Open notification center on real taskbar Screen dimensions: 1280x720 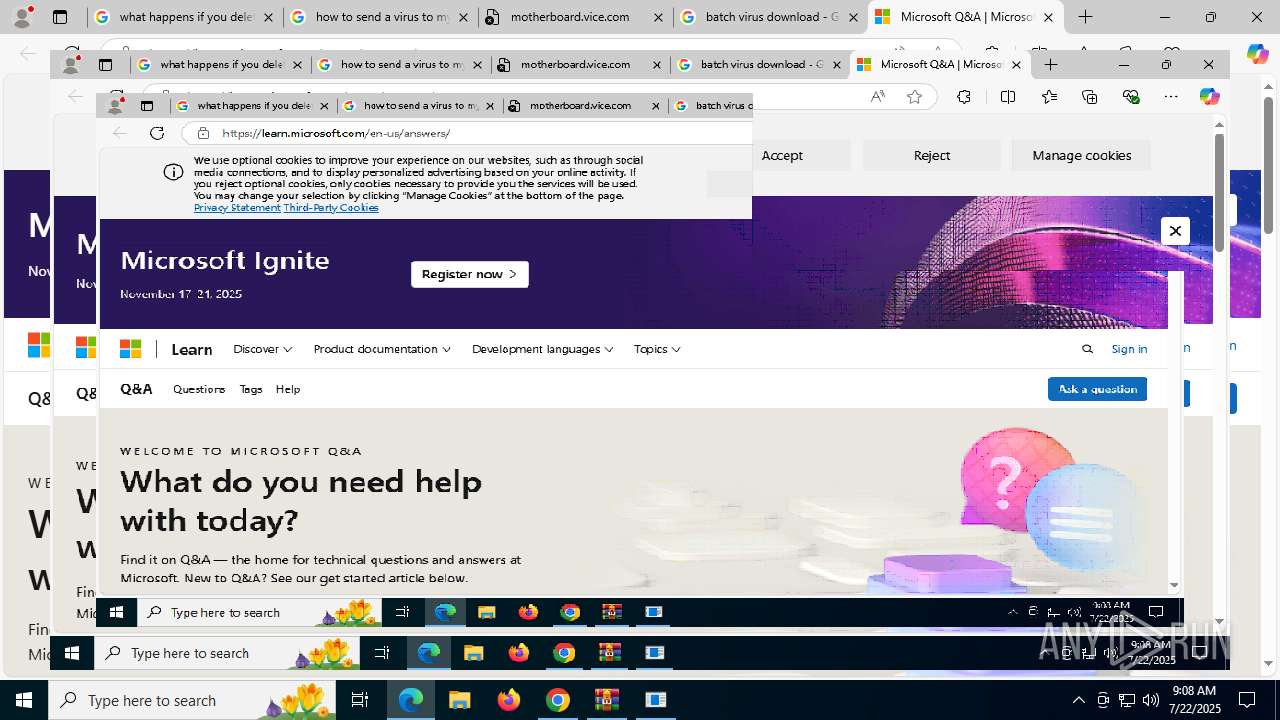(x=1247, y=700)
